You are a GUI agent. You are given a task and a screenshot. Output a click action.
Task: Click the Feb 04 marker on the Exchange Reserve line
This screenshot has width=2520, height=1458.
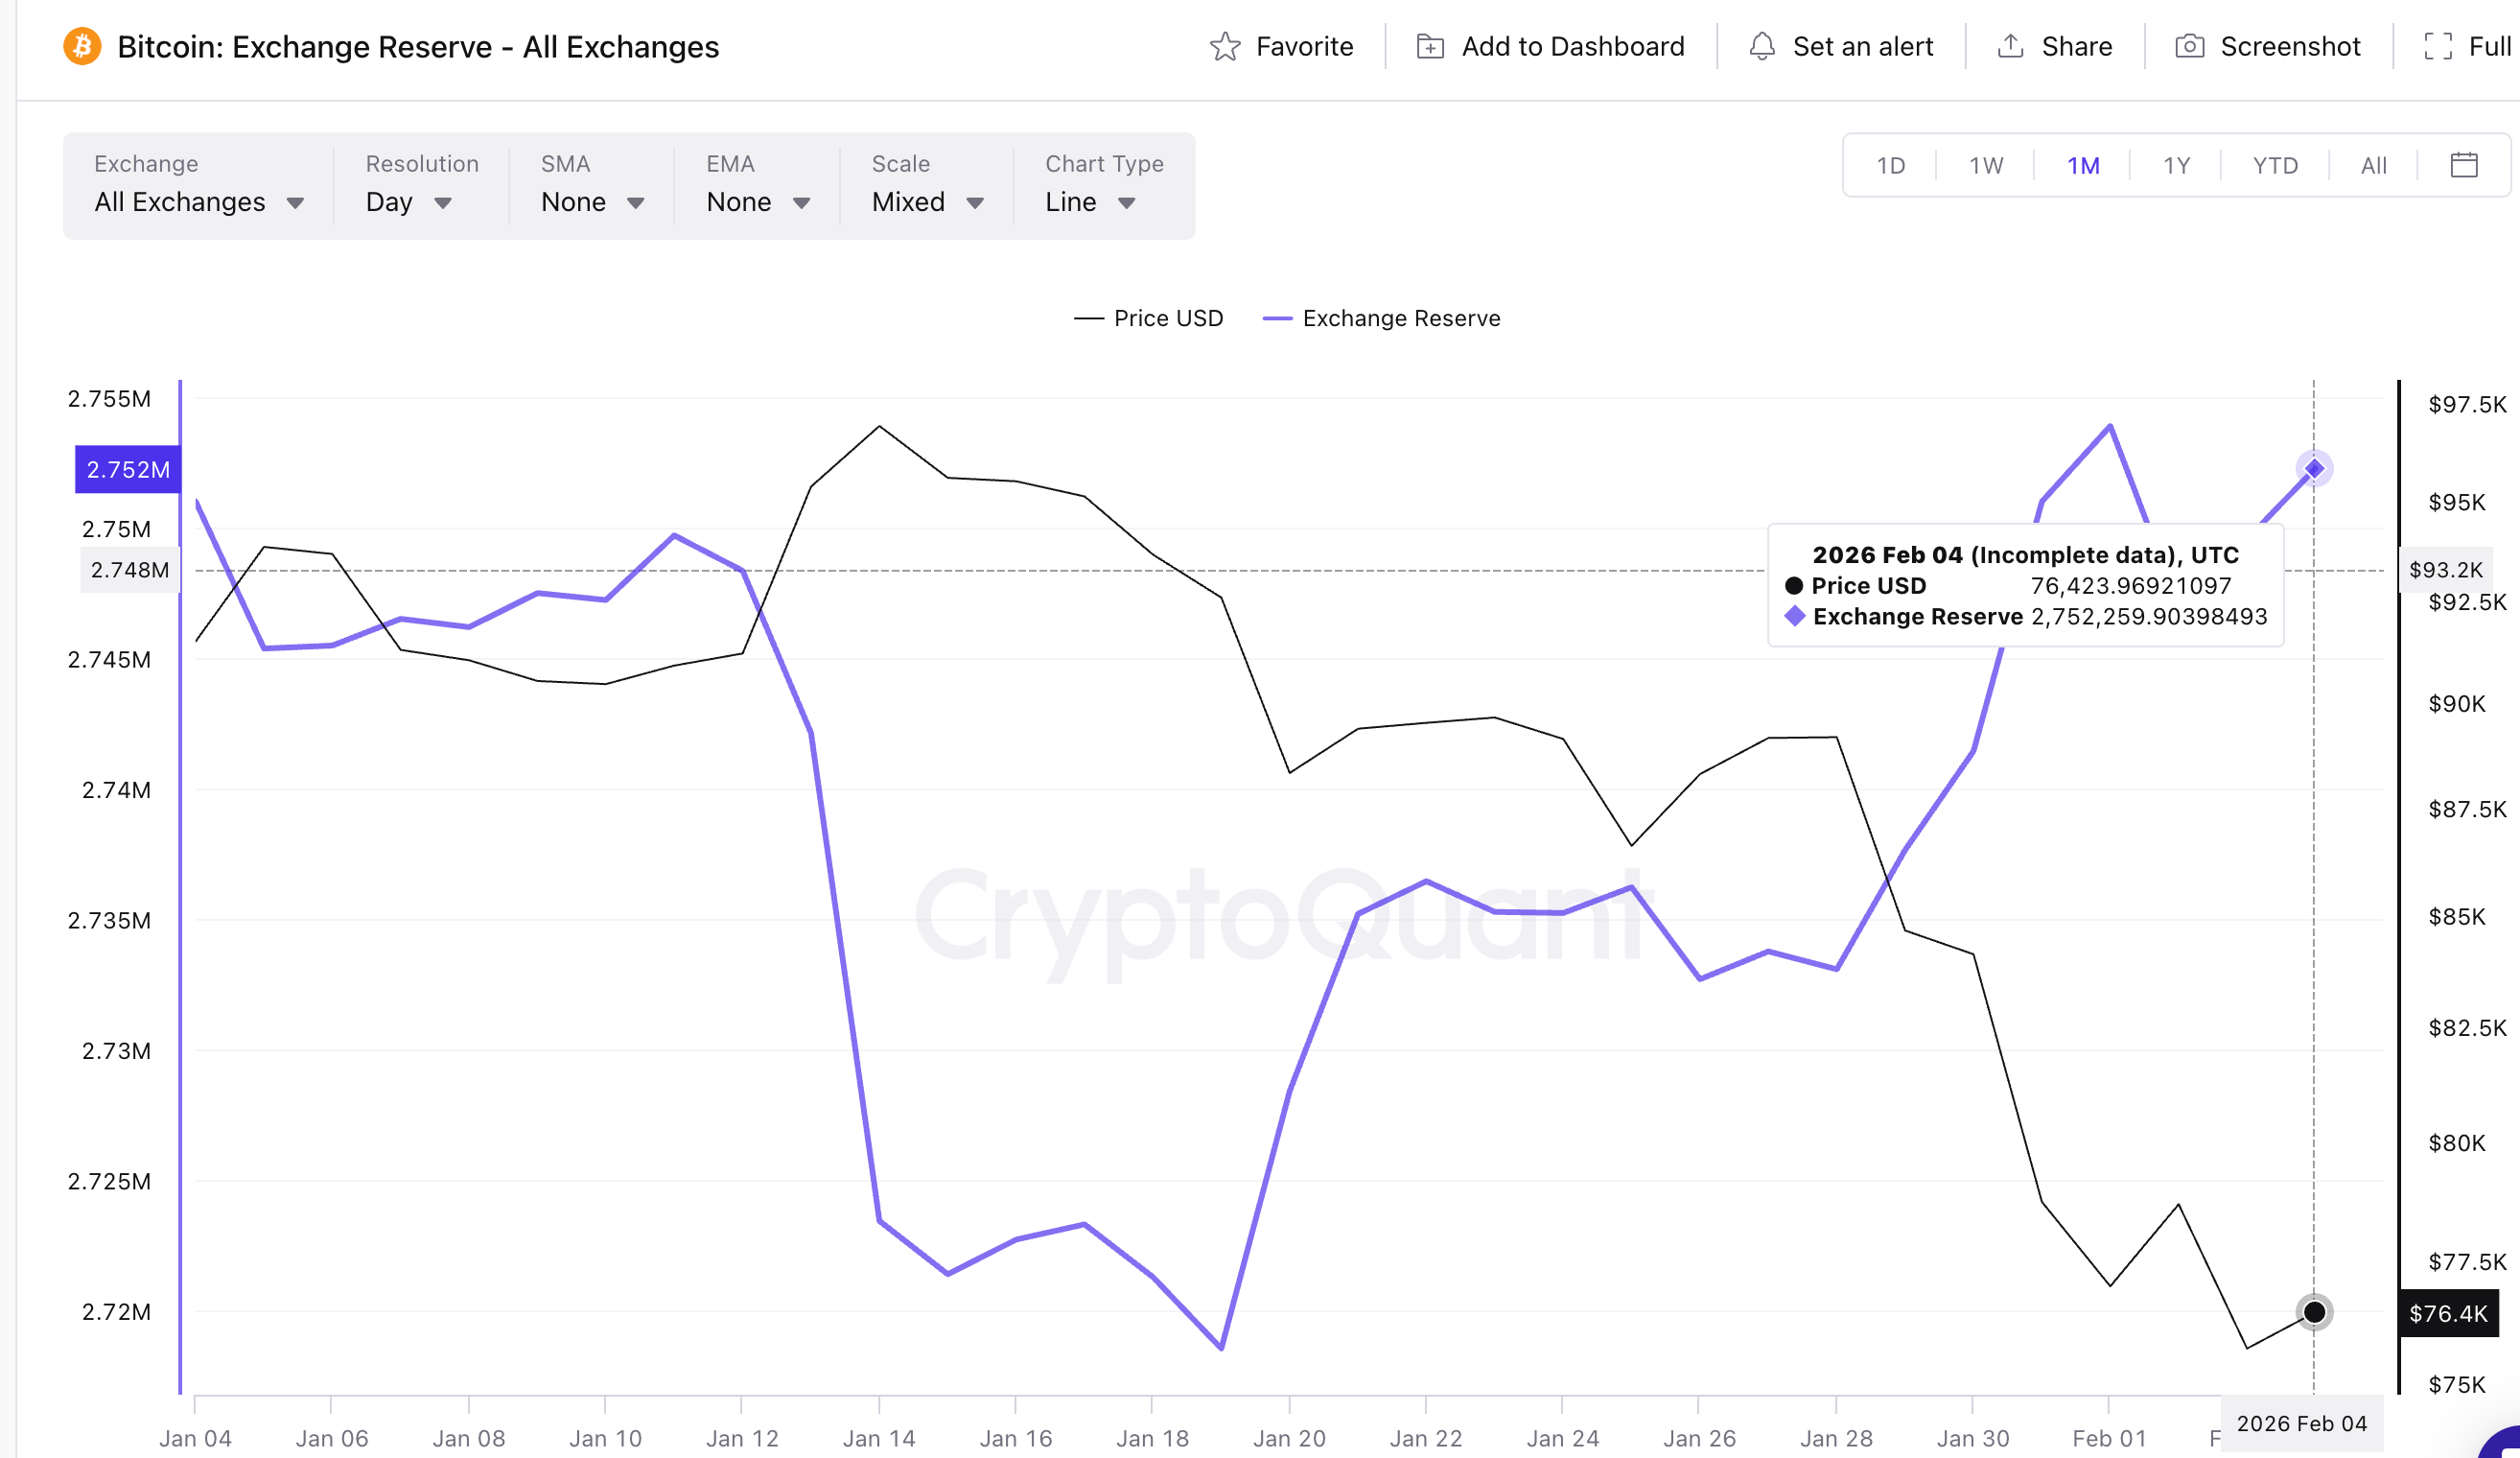(2313, 468)
